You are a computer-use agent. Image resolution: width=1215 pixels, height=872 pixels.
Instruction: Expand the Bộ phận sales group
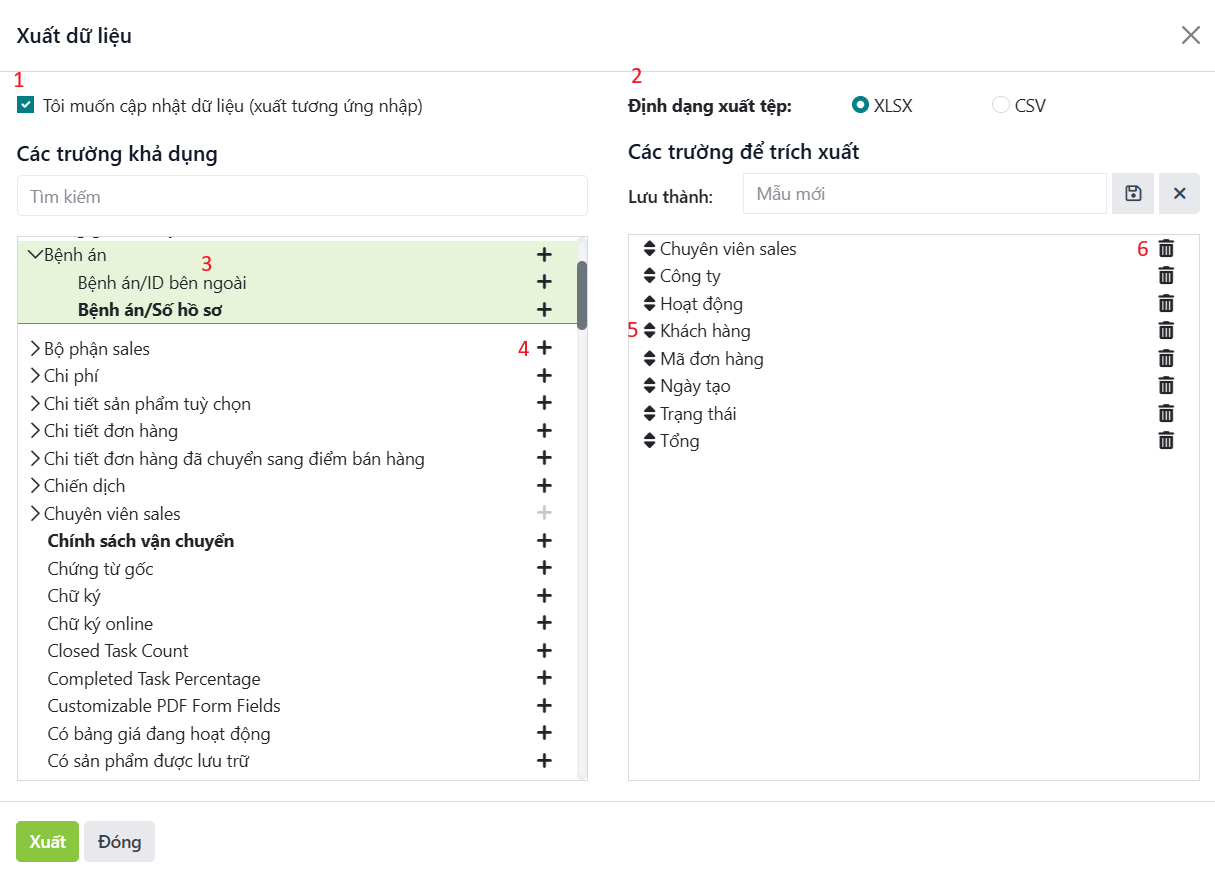coord(35,349)
